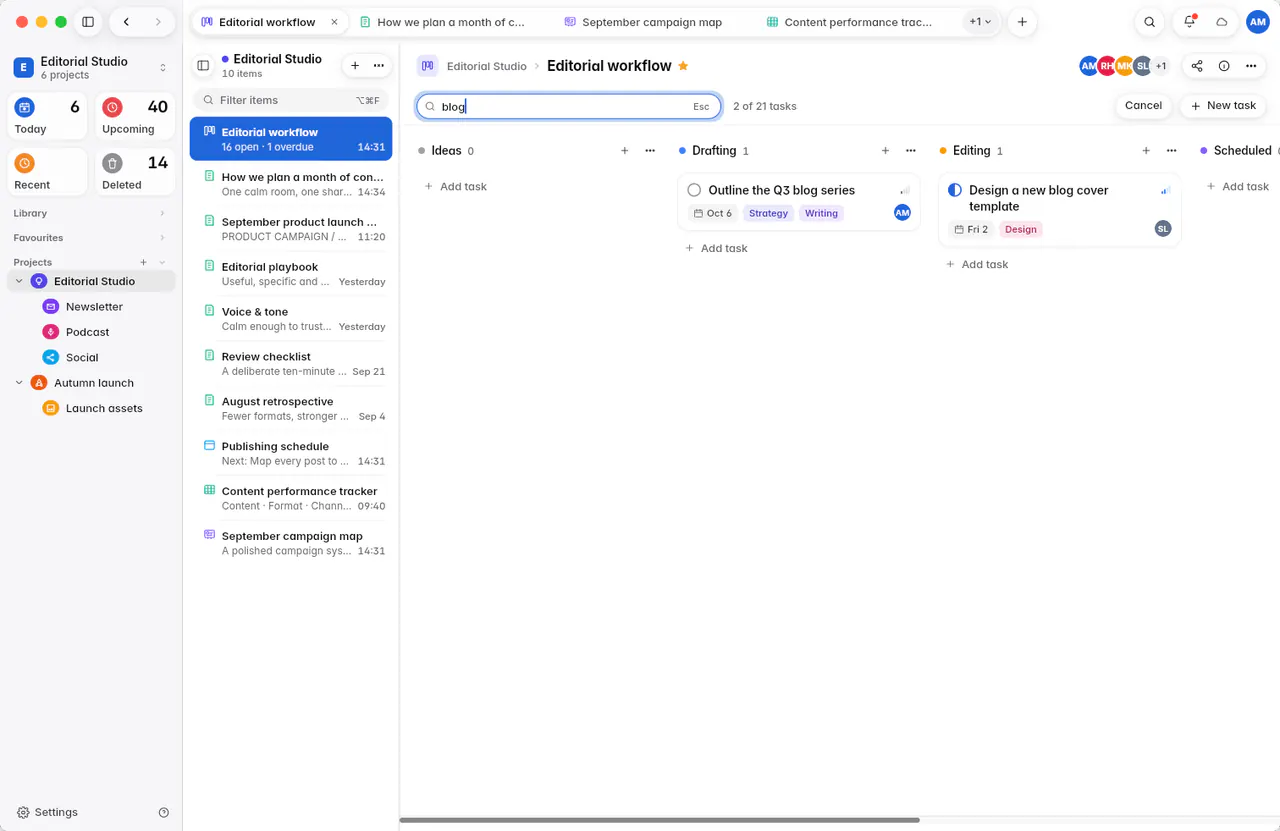The height and width of the screenshot is (831, 1280).
Task: Open the +1 hidden tabs dropdown
Action: click(x=980, y=22)
